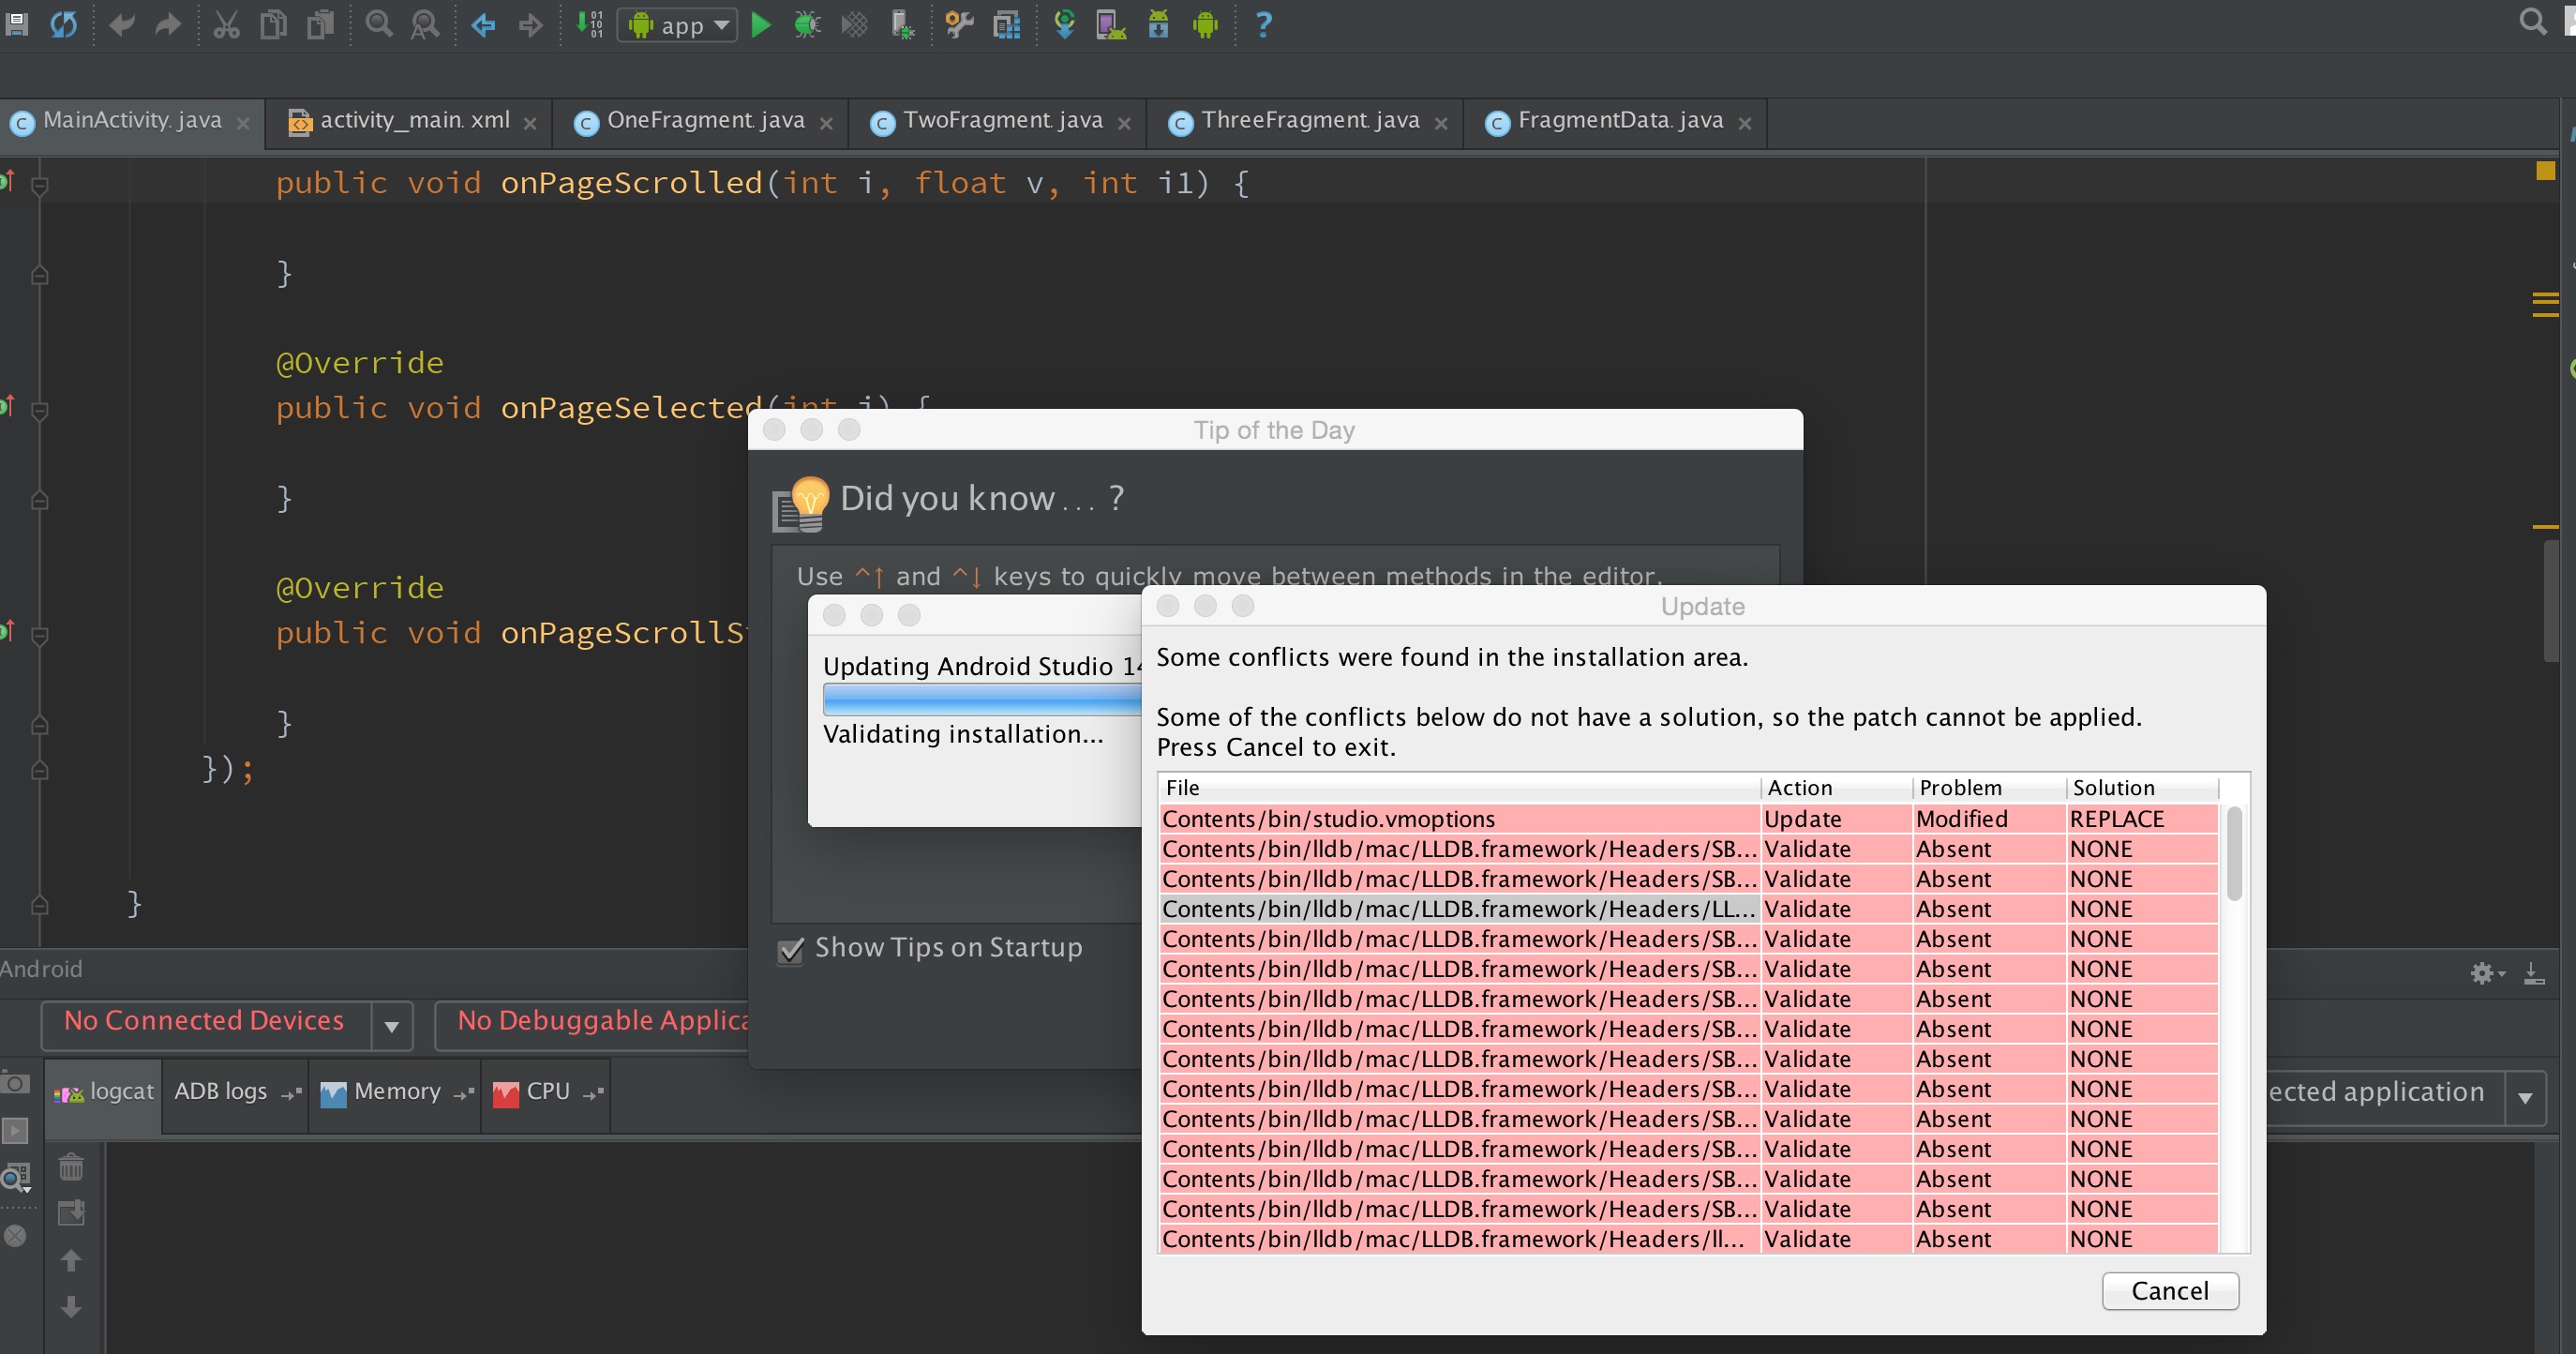Viewport: 2576px width, 1354px height.
Task: Click the Synchronize refresh icon
Action: coord(63,24)
